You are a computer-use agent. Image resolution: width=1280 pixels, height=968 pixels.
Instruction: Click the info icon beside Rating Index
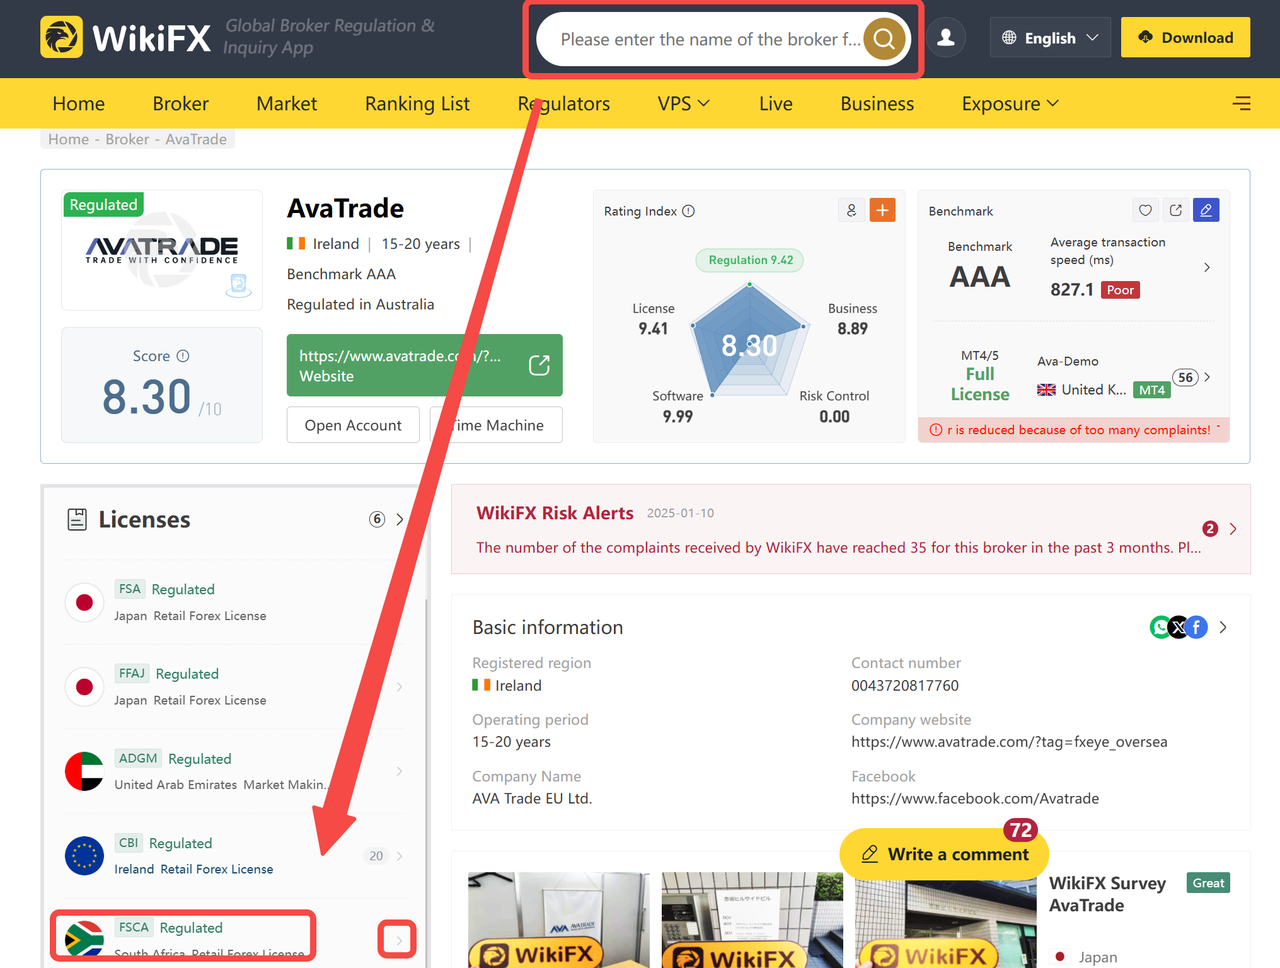tap(689, 211)
